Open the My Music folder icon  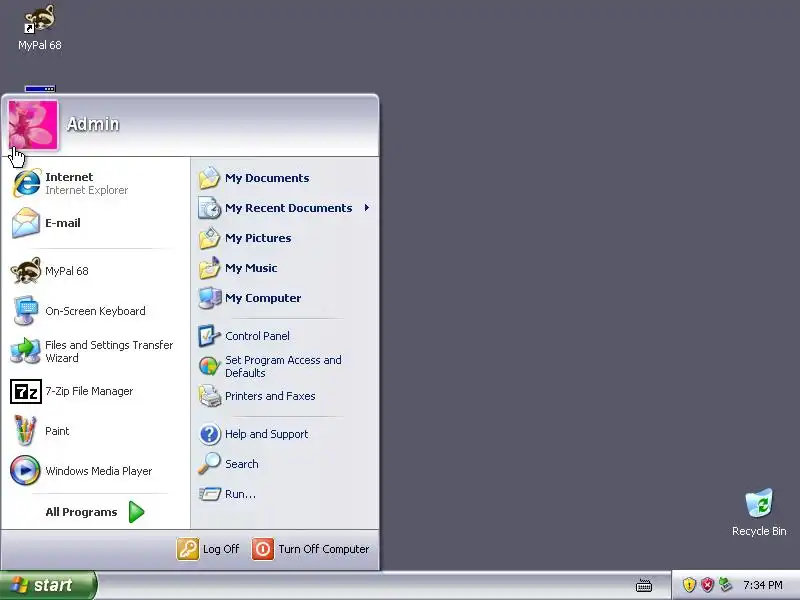[x=209, y=268]
